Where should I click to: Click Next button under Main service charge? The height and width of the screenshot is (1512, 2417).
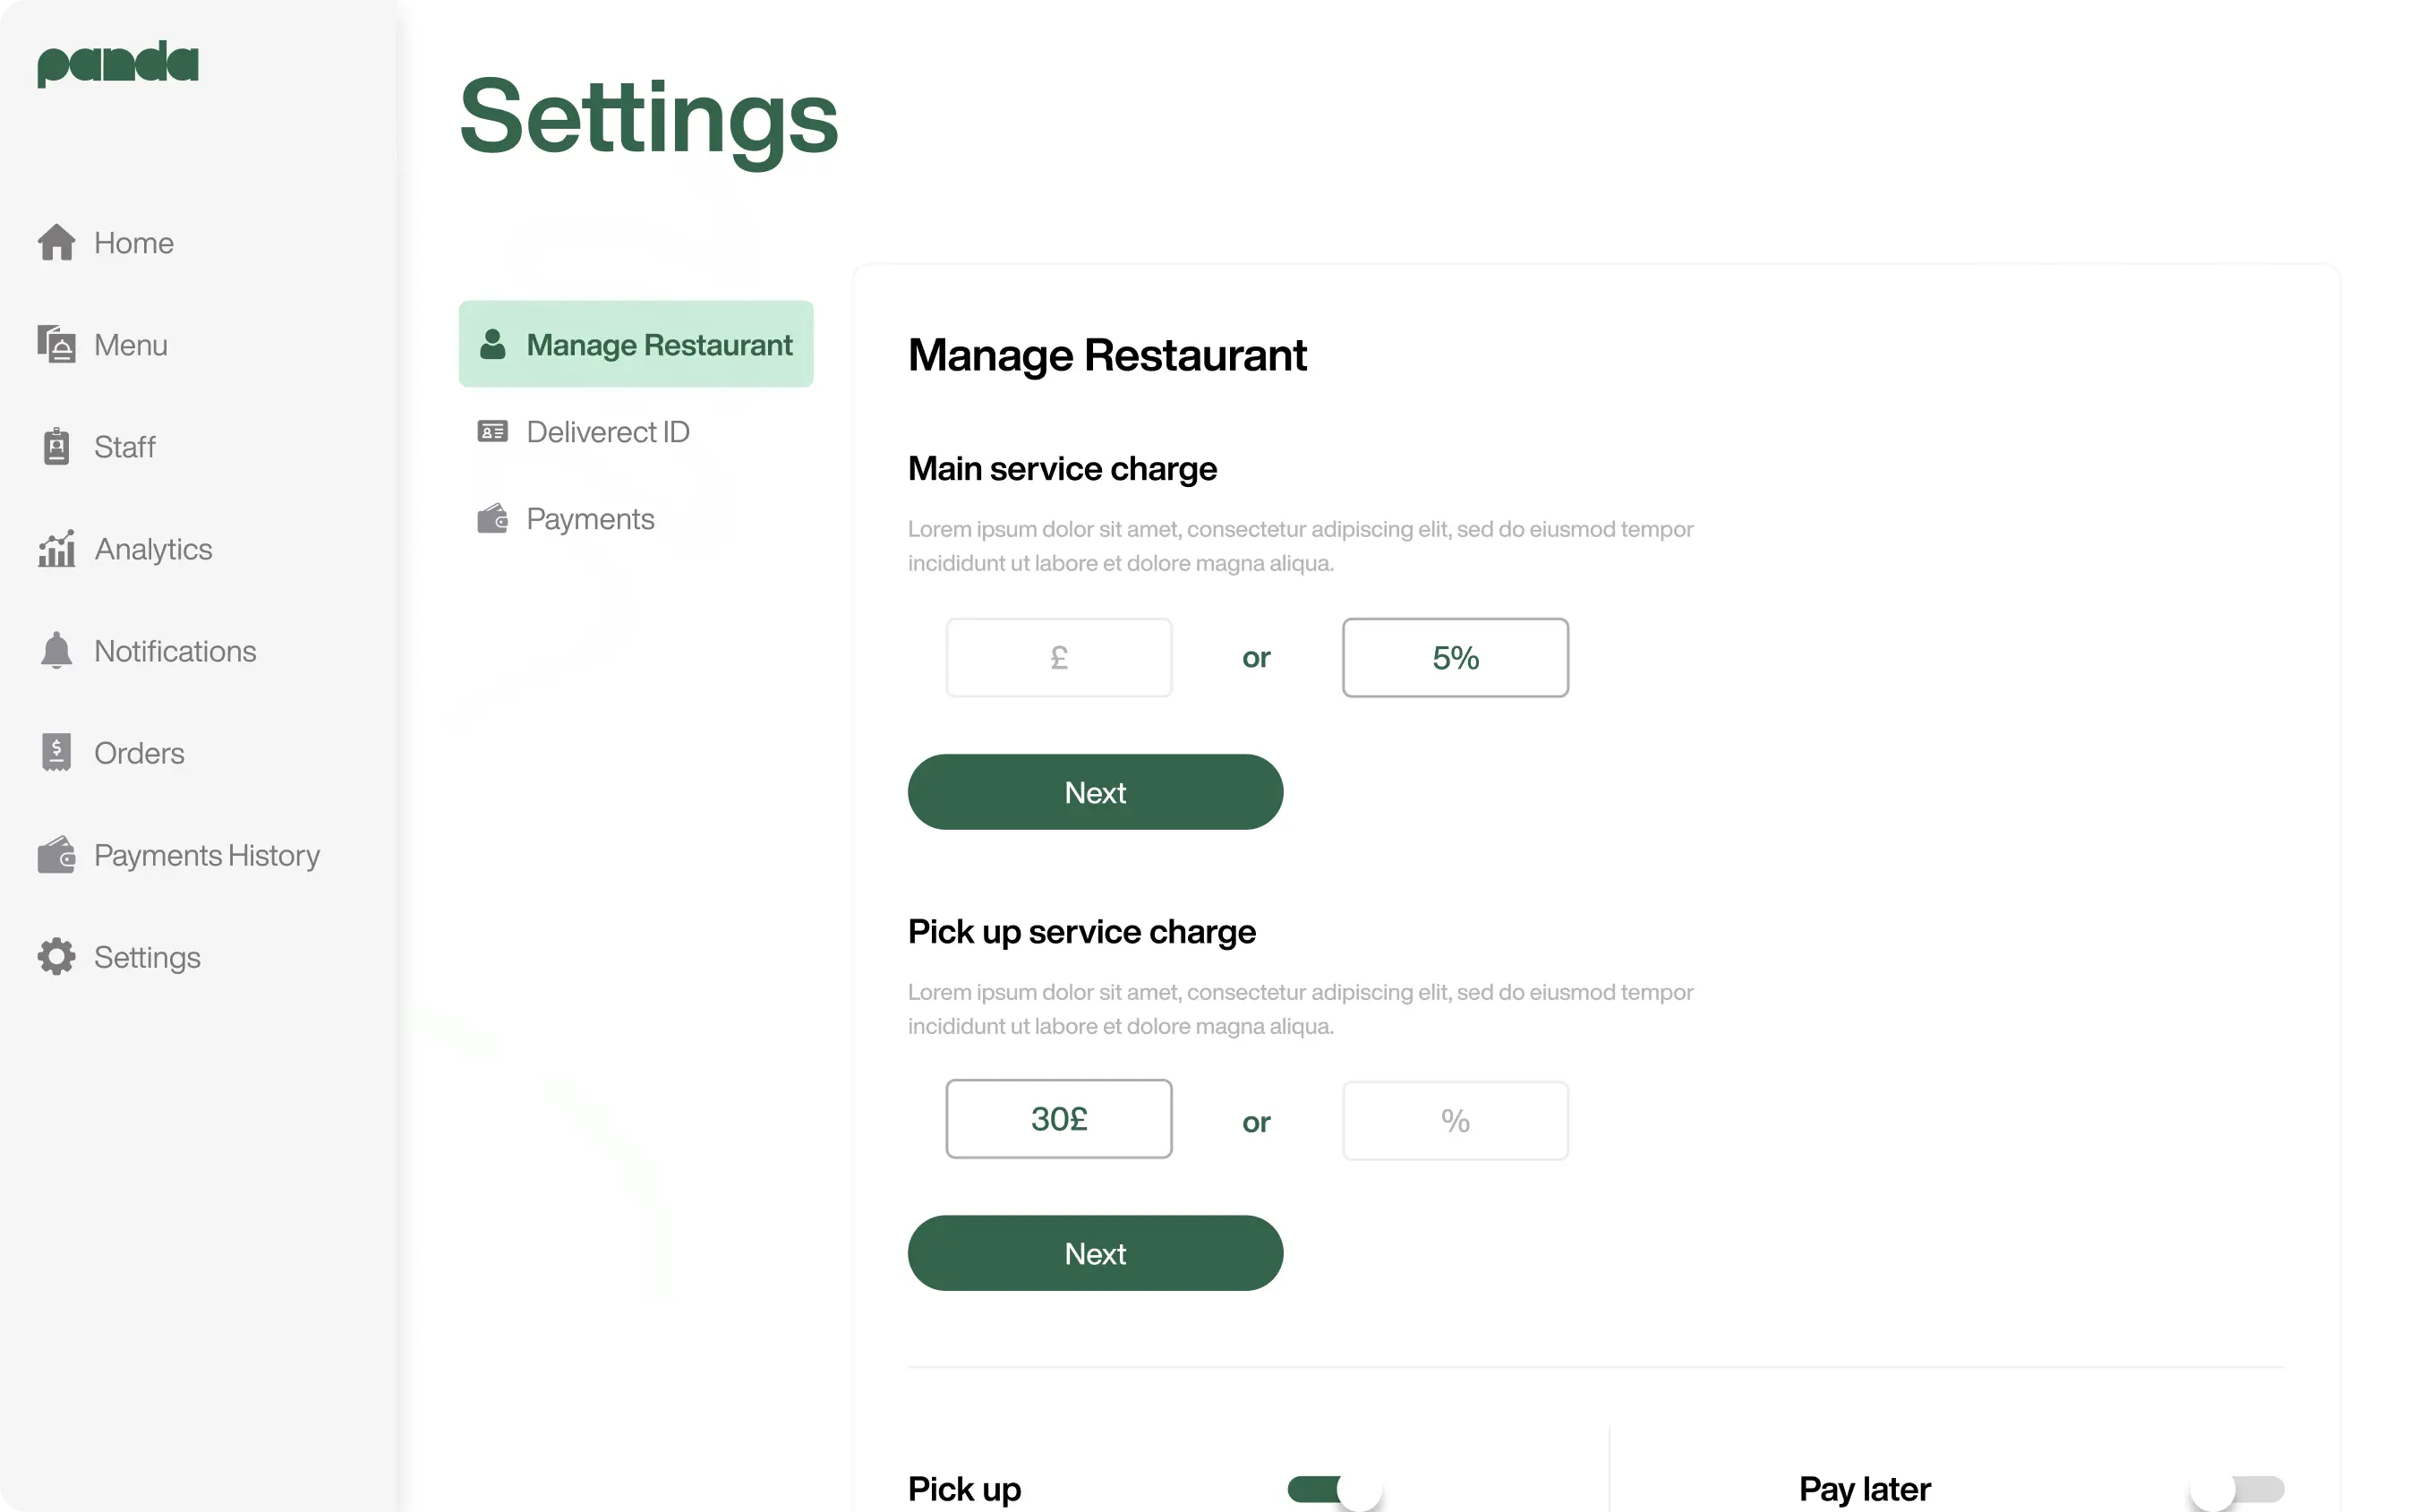[1096, 790]
